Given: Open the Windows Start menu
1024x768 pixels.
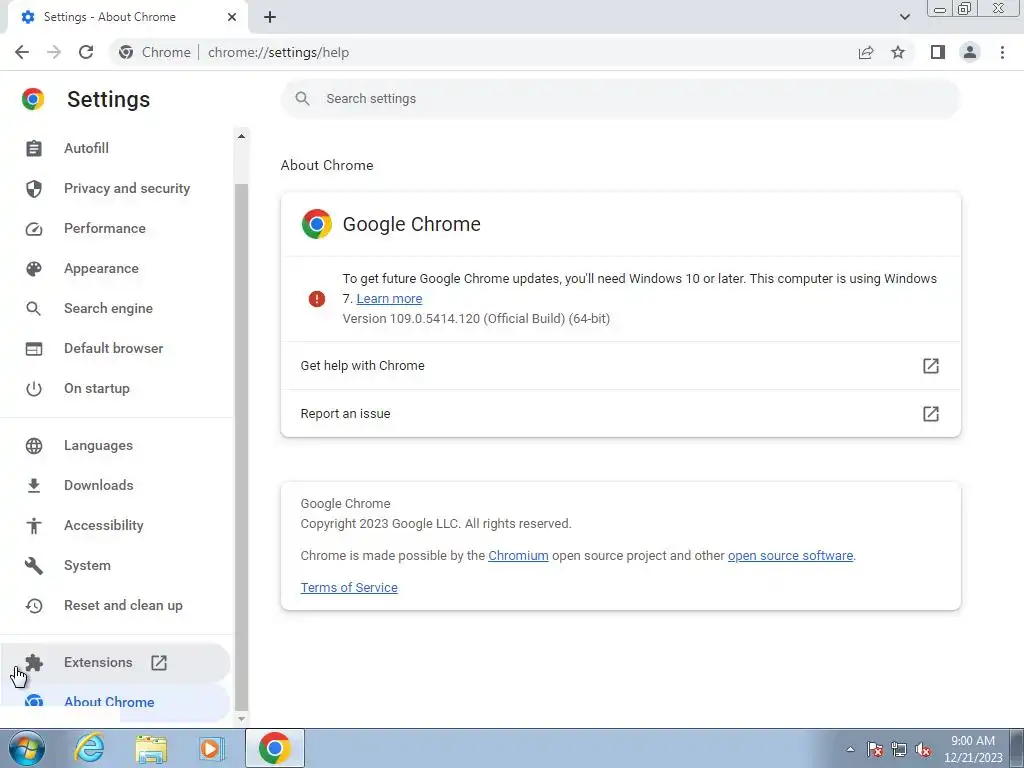Looking at the screenshot, I should tap(27, 748).
